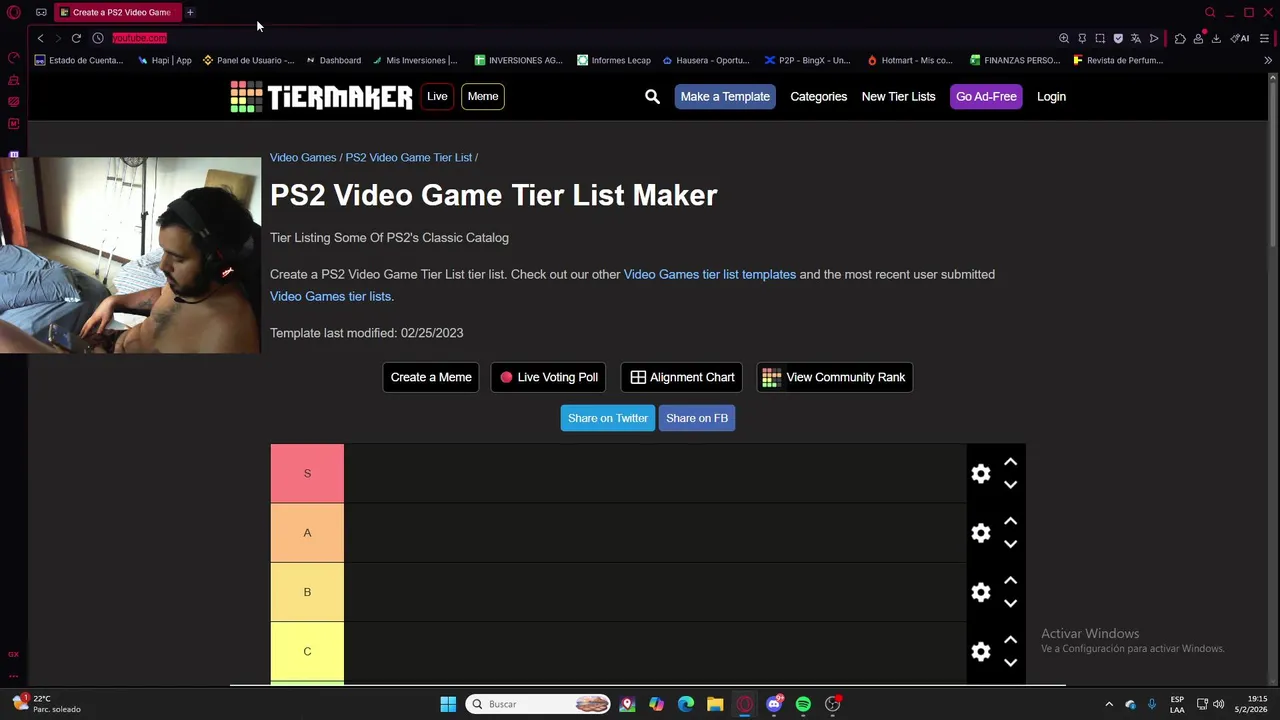Click Make a Template button
Viewport: 1280px width, 720px height.
[x=725, y=97]
